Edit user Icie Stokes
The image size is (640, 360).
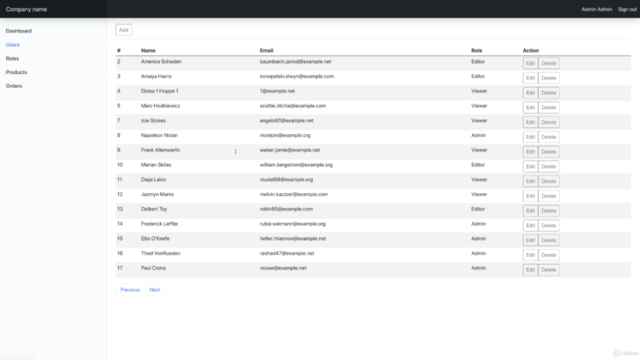coord(530,122)
